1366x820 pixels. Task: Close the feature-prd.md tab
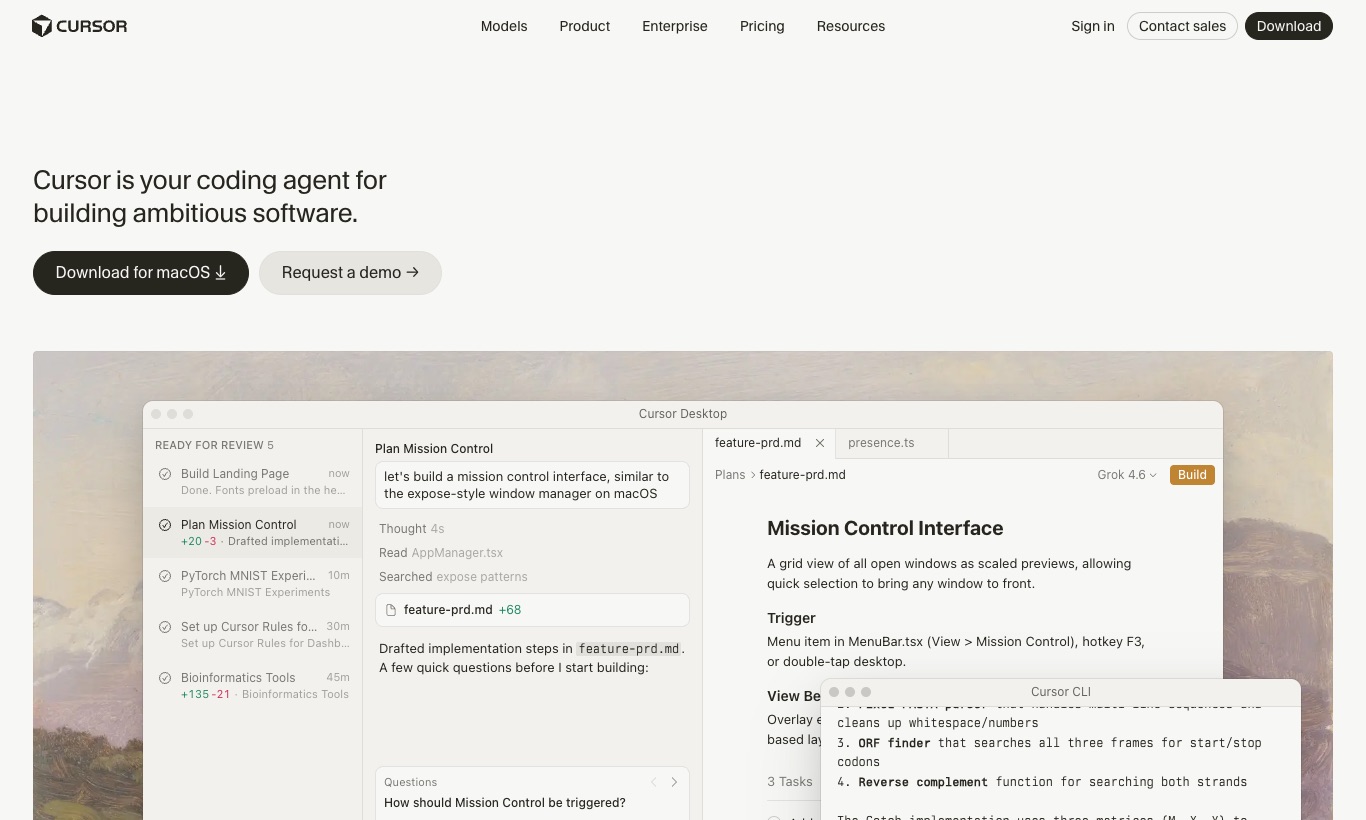pyautogui.click(x=820, y=443)
